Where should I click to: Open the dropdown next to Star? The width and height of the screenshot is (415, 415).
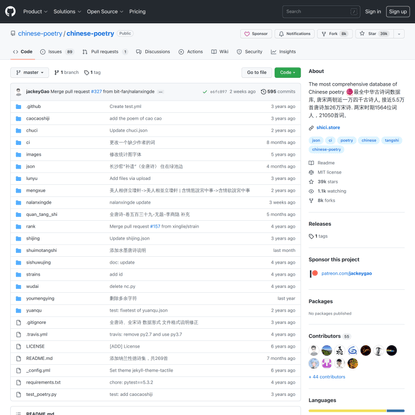tap(399, 34)
